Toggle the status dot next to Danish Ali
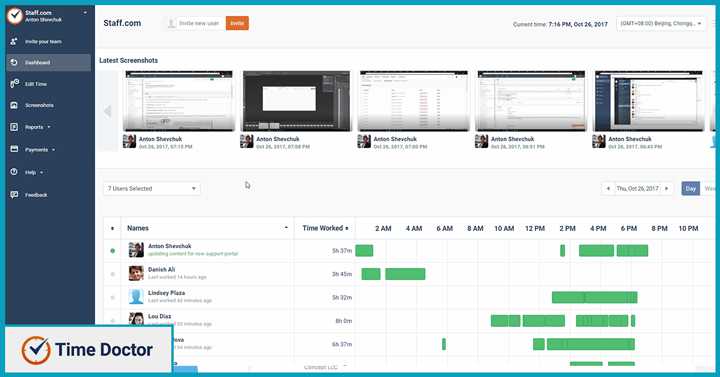 112,274
